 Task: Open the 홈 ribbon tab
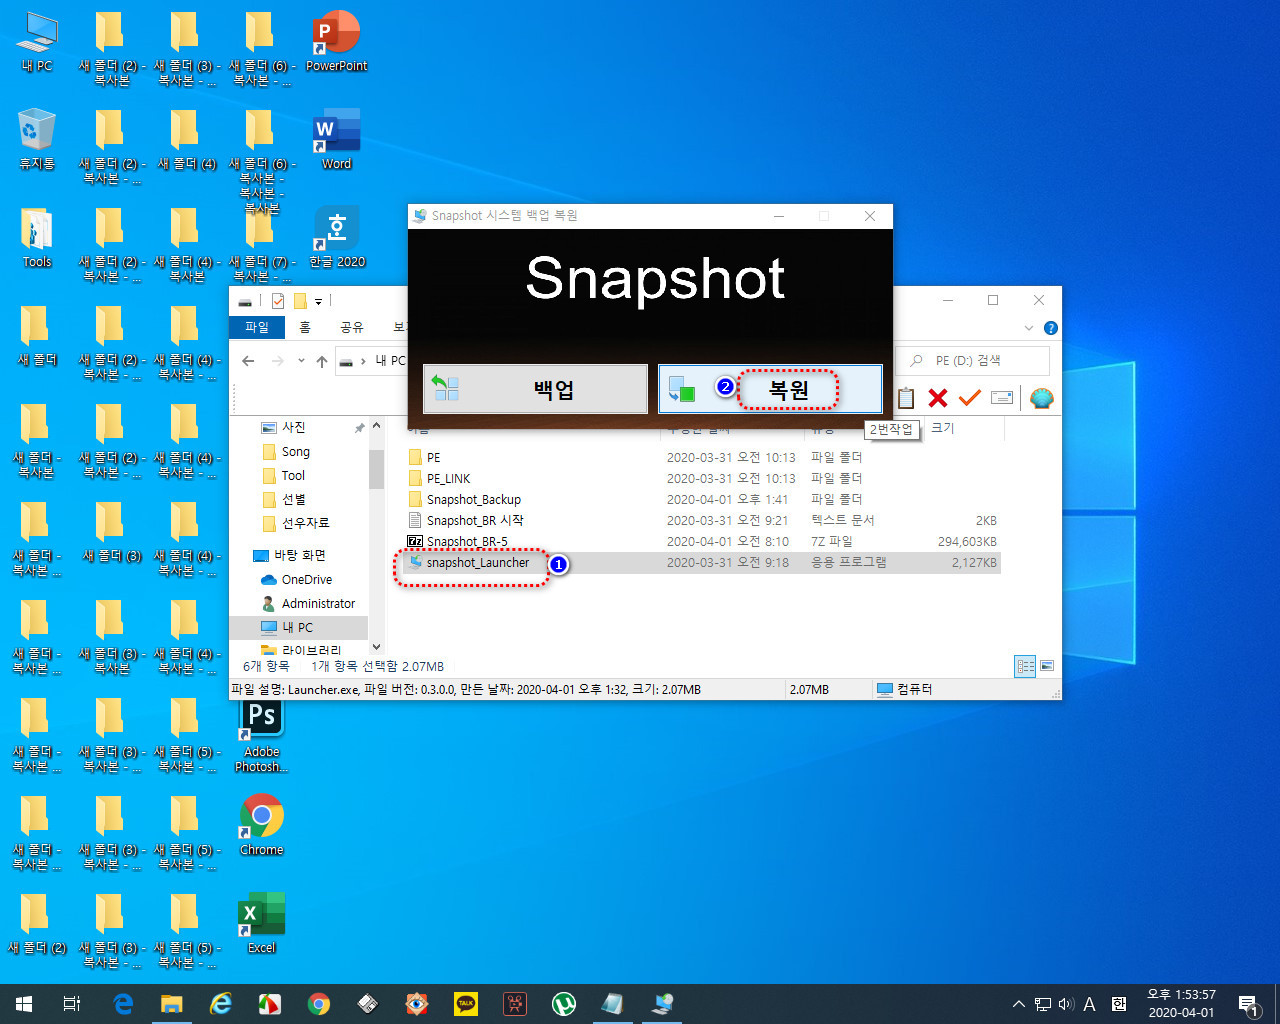click(305, 327)
